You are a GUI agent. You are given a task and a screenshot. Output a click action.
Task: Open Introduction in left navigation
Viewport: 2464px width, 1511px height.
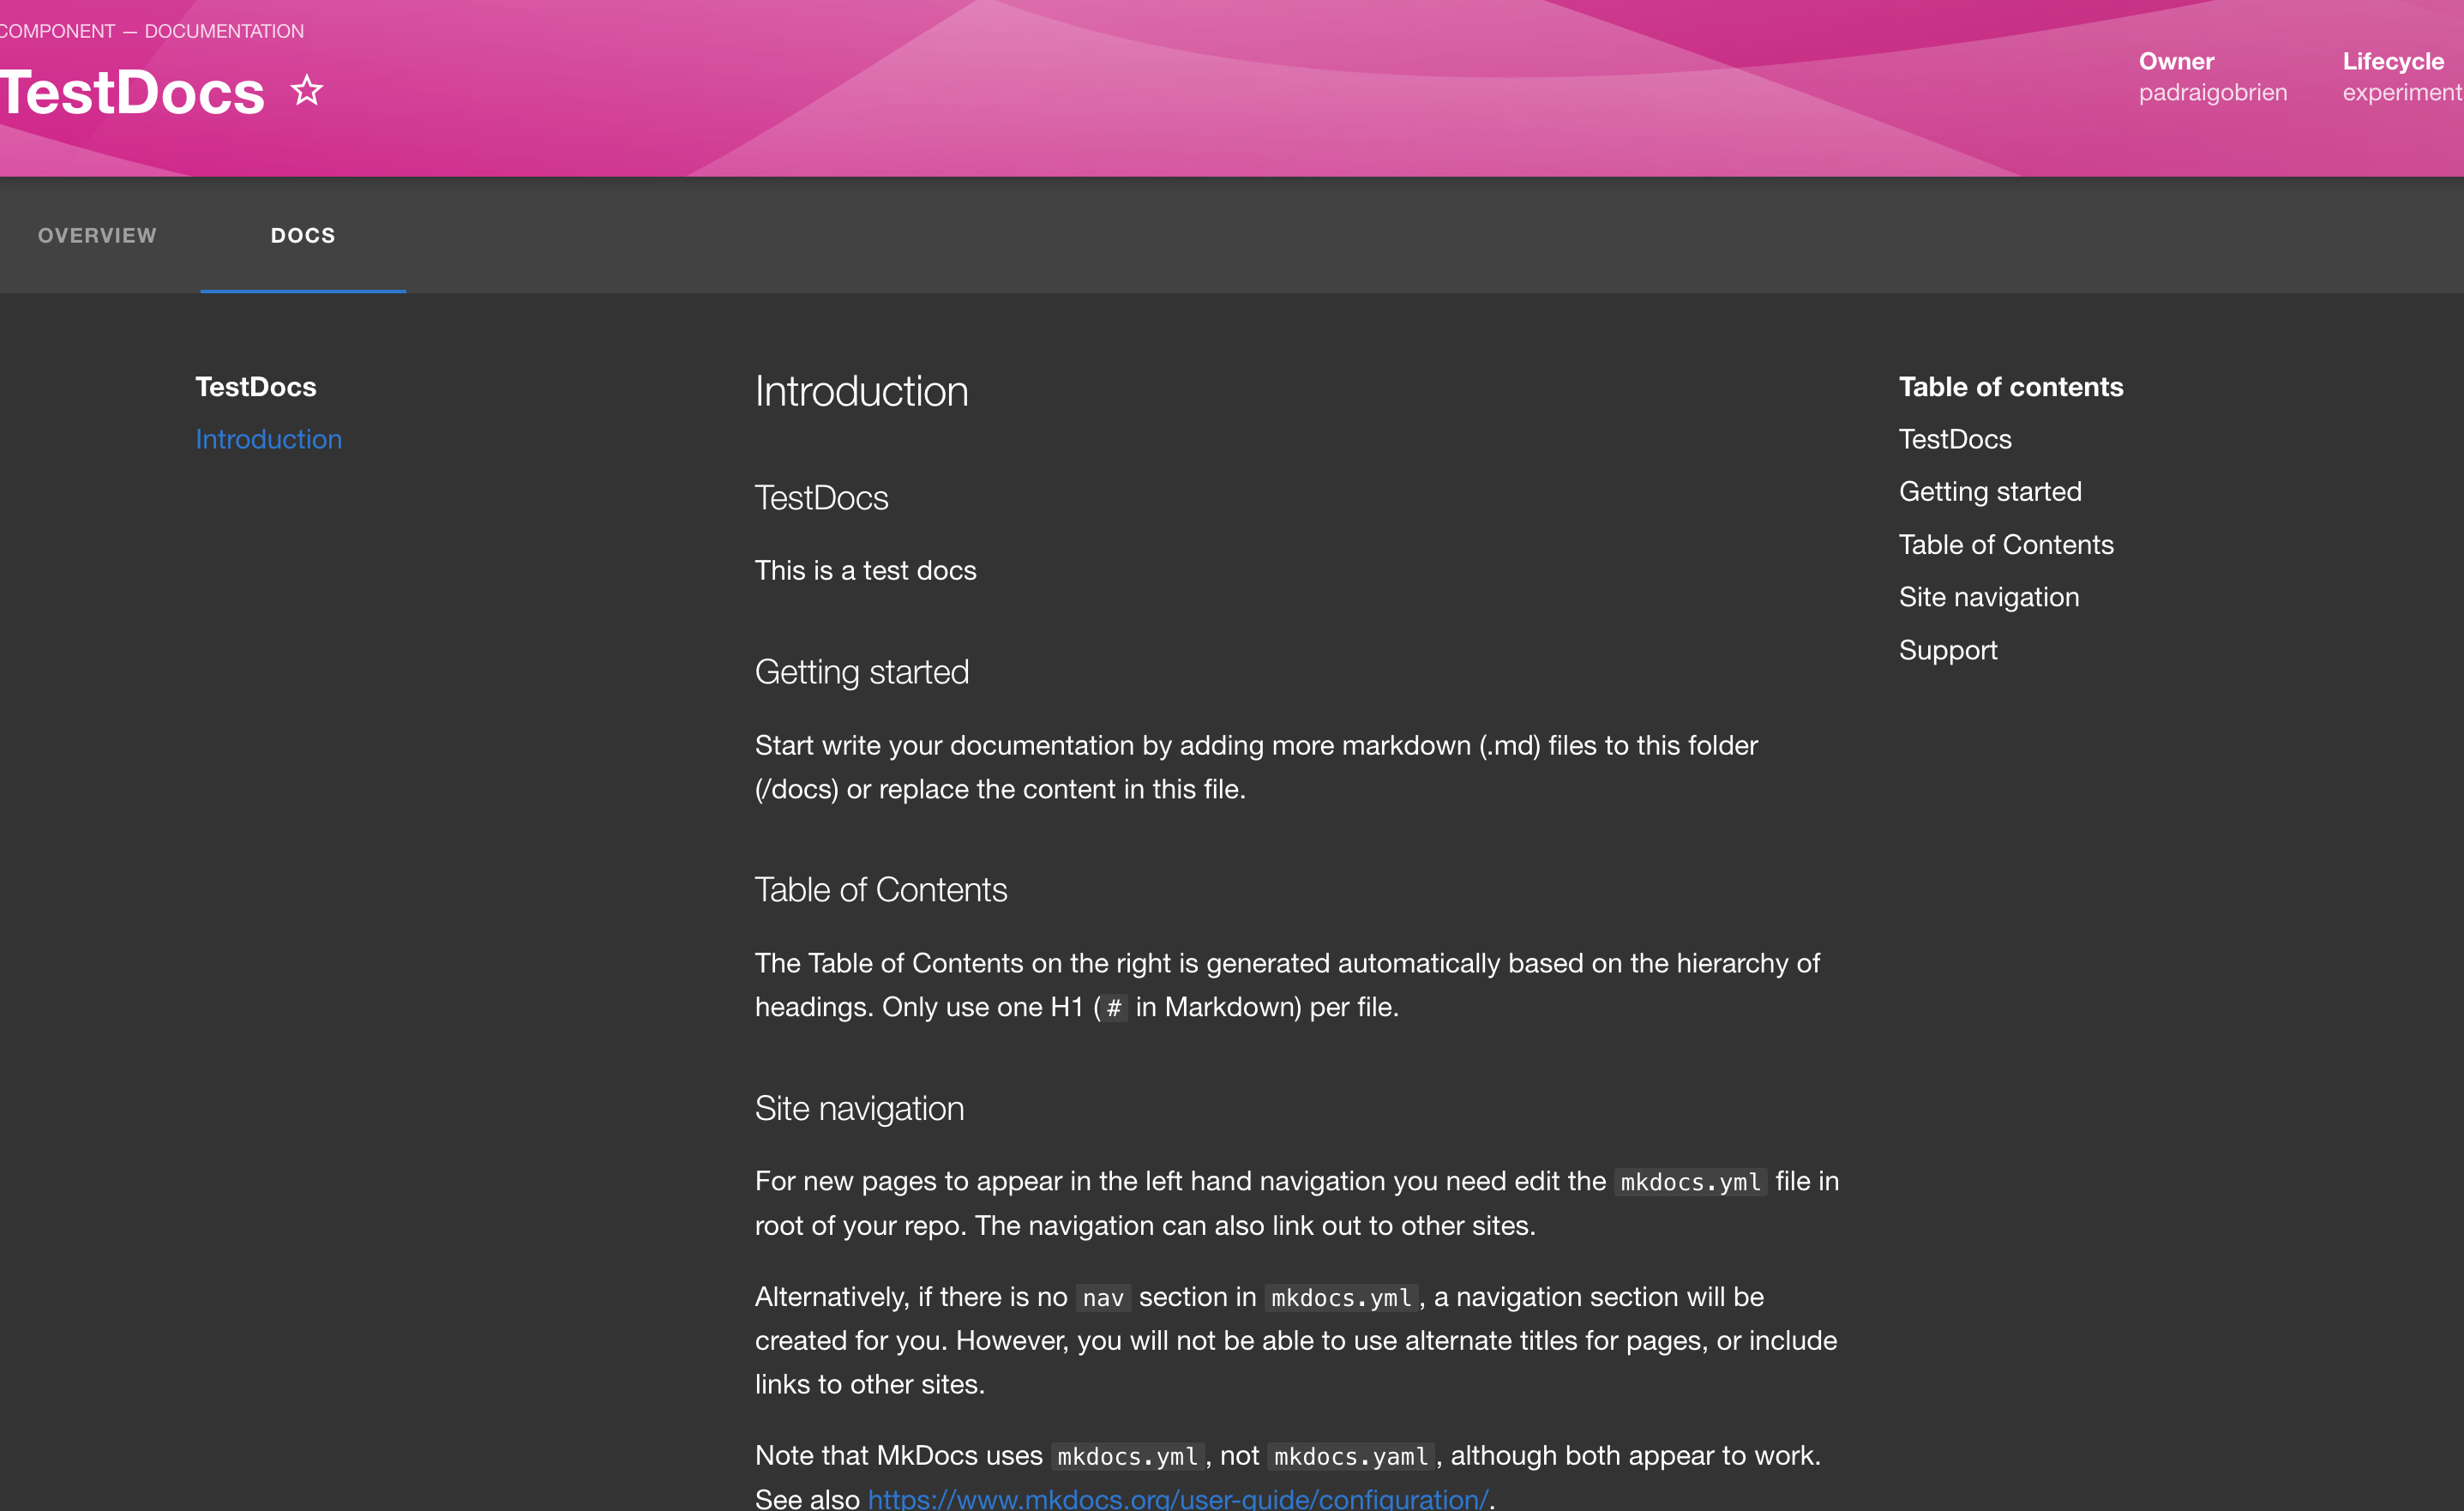pyautogui.click(x=268, y=439)
